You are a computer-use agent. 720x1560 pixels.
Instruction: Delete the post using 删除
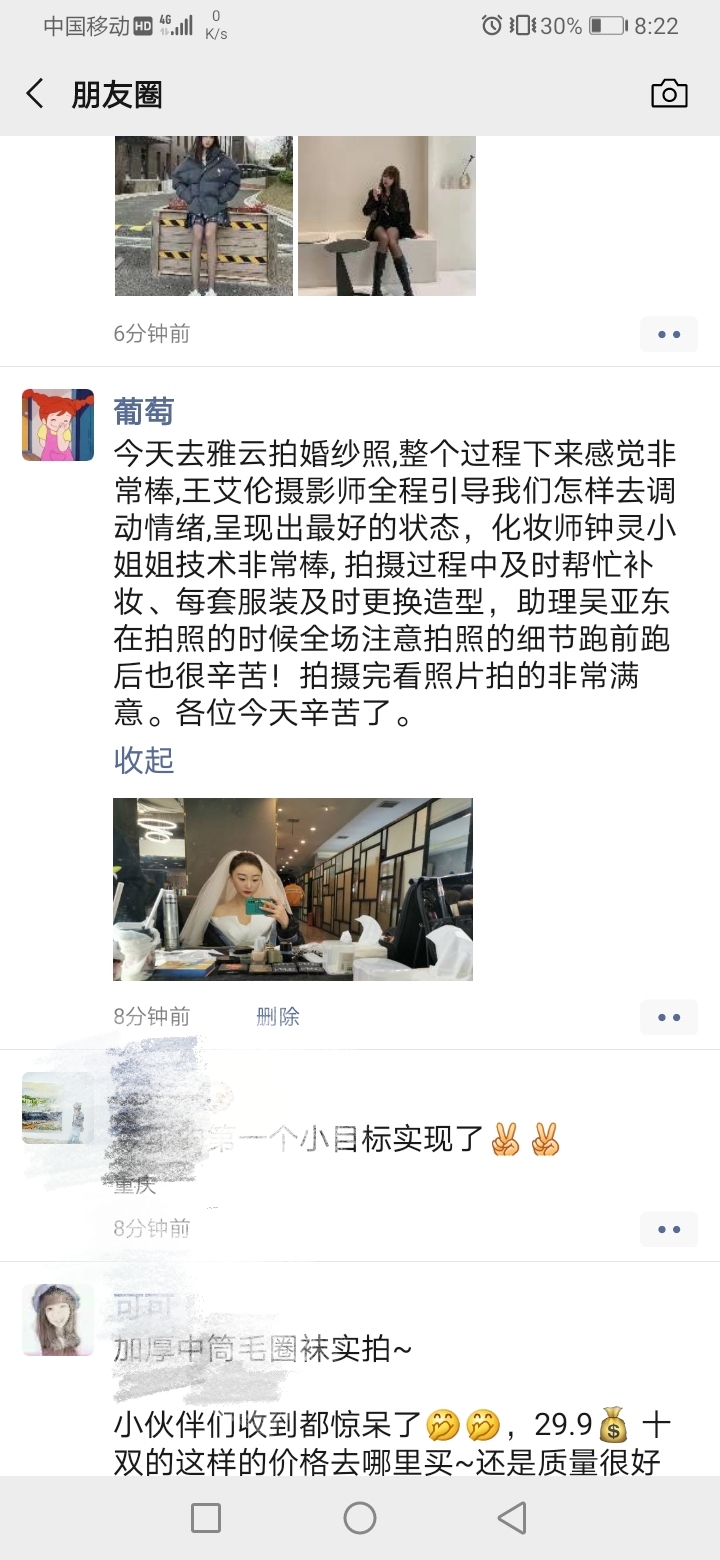[278, 1017]
